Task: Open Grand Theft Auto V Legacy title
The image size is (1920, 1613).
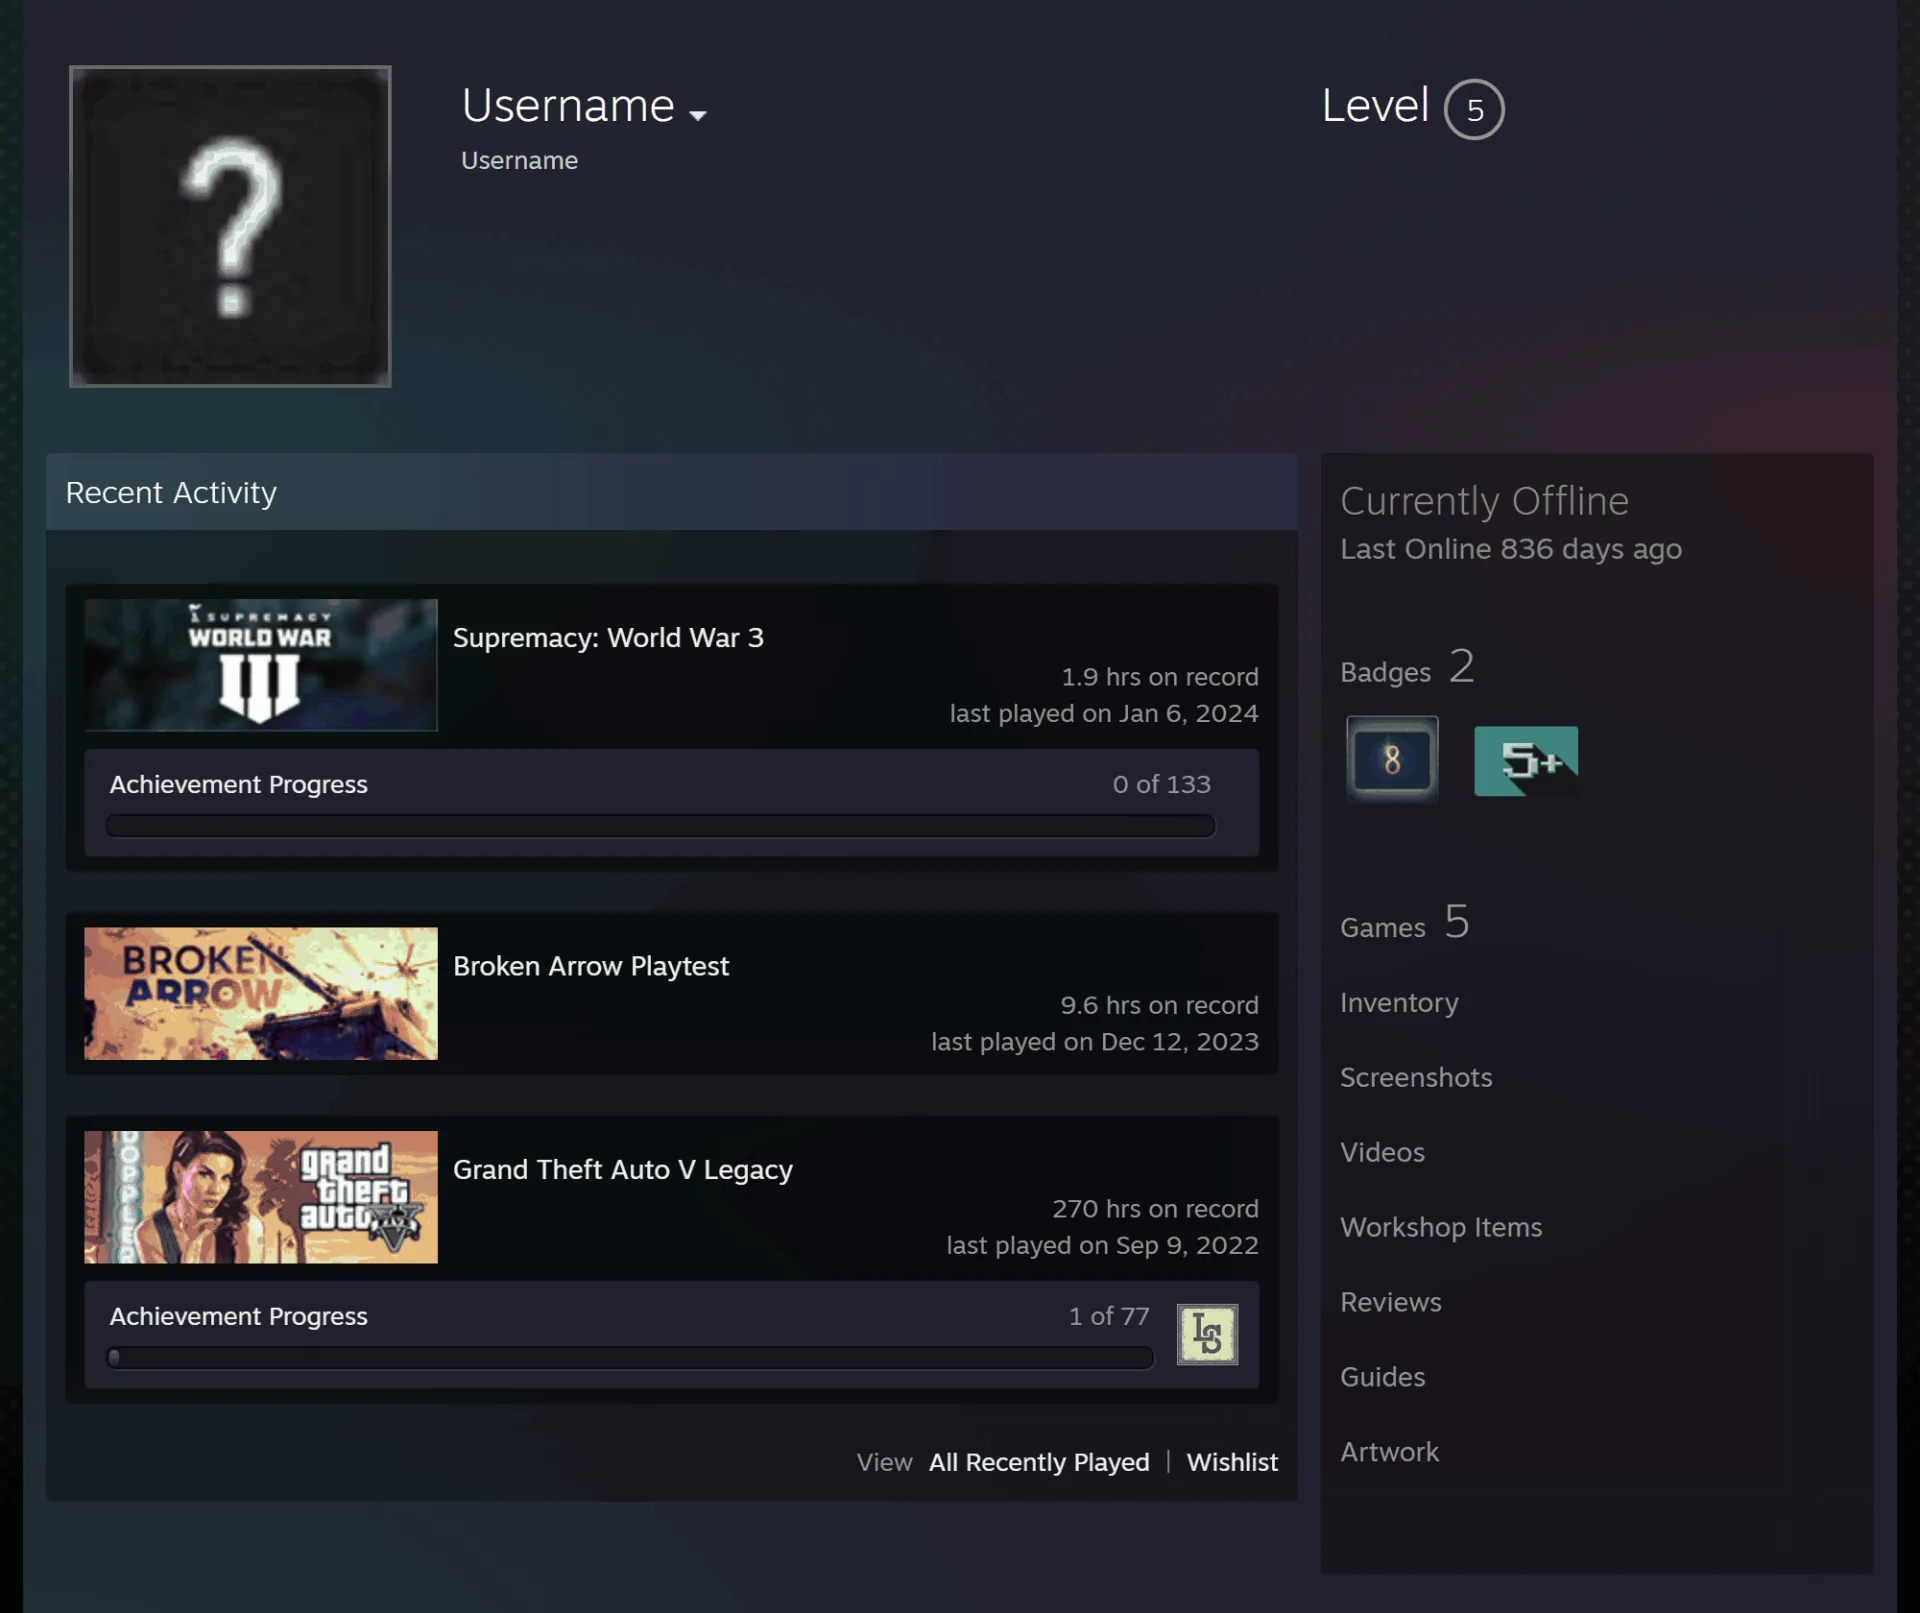Action: tap(623, 1170)
